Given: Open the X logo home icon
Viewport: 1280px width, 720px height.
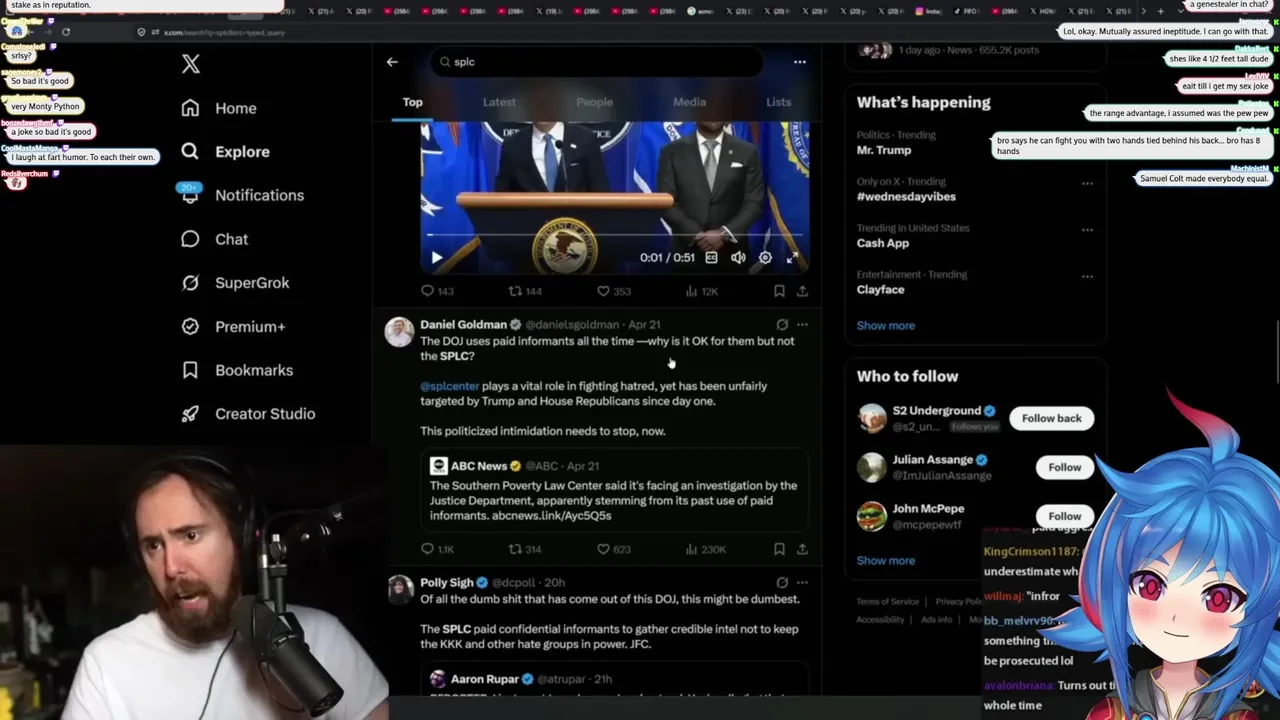Looking at the screenshot, I should pyautogui.click(x=191, y=64).
